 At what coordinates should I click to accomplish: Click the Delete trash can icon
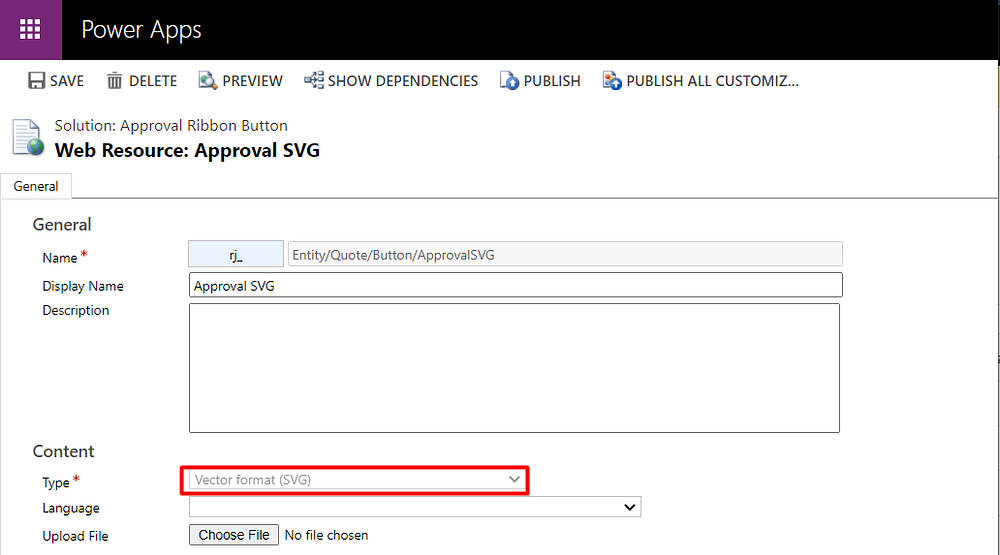(114, 80)
